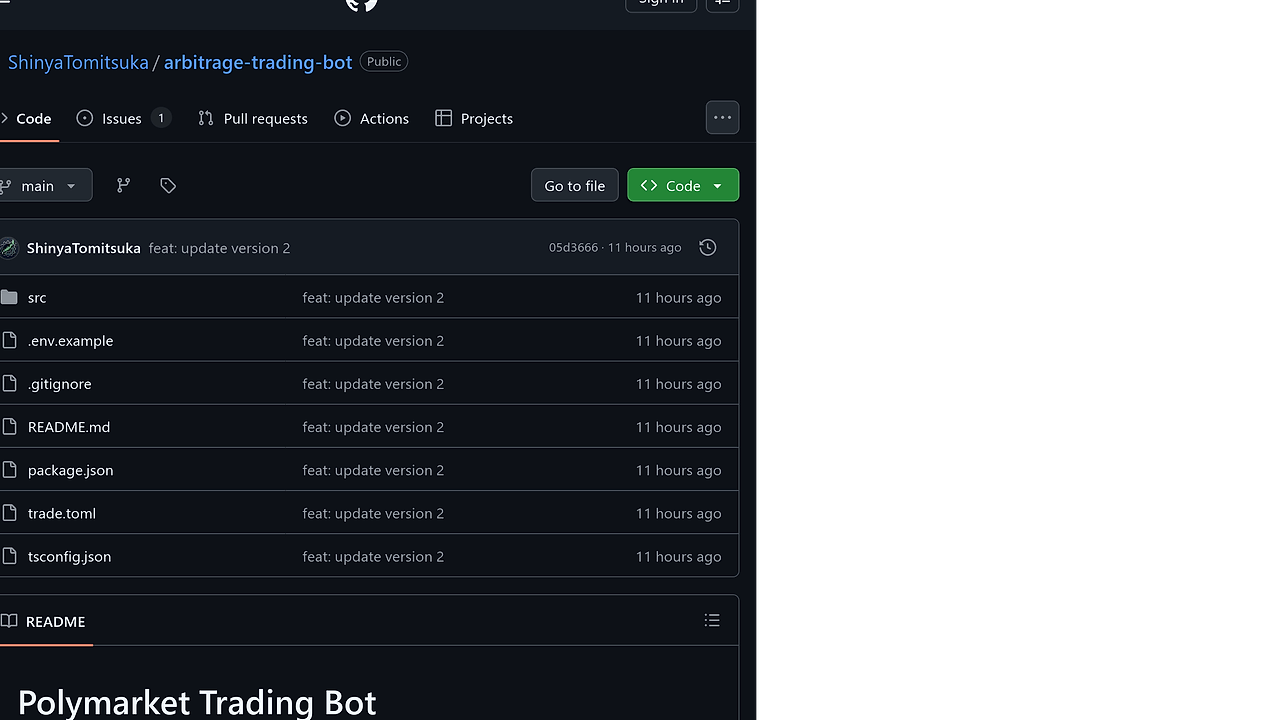The image size is (1280, 720).
Task: Click commit message in .env.example row
Action: (373, 340)
